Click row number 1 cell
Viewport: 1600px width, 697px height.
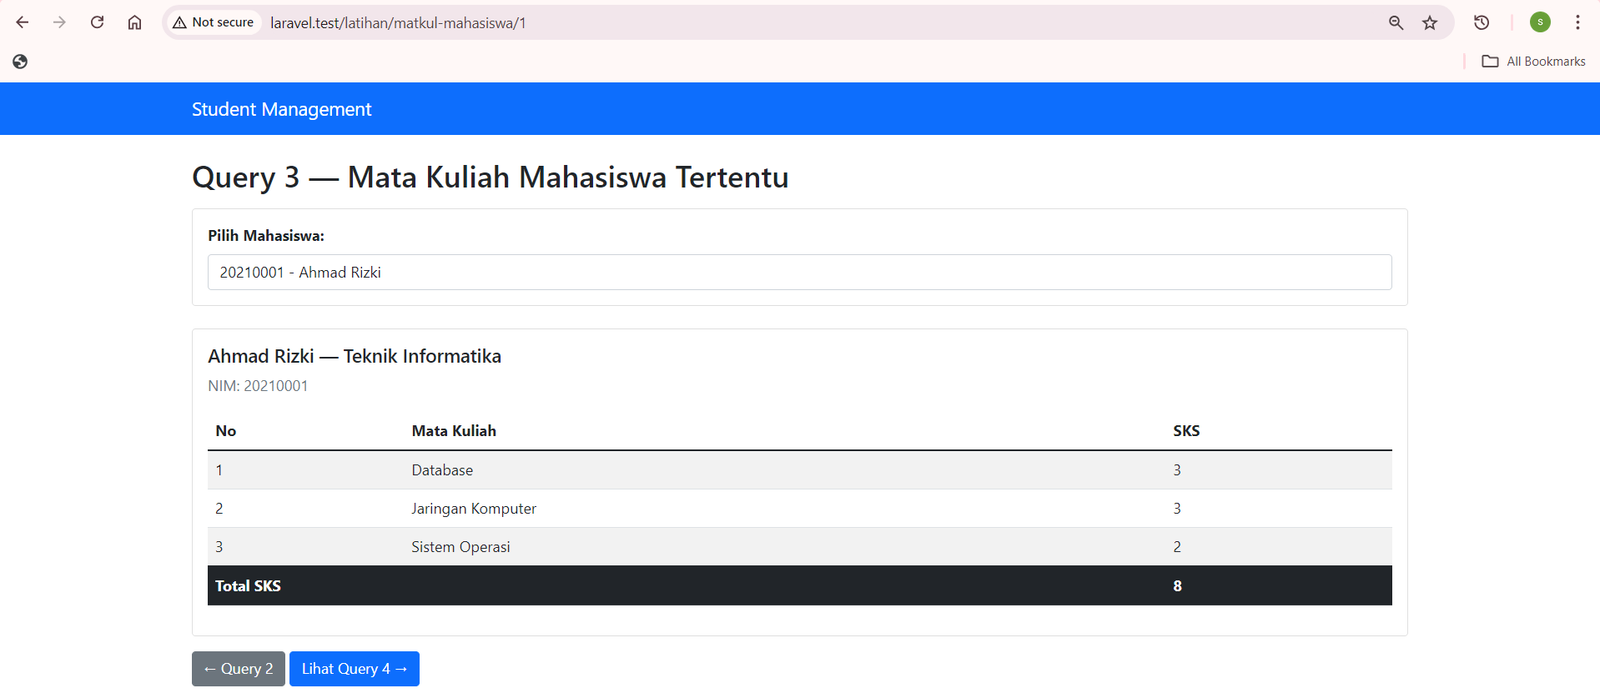coord(219,470)
